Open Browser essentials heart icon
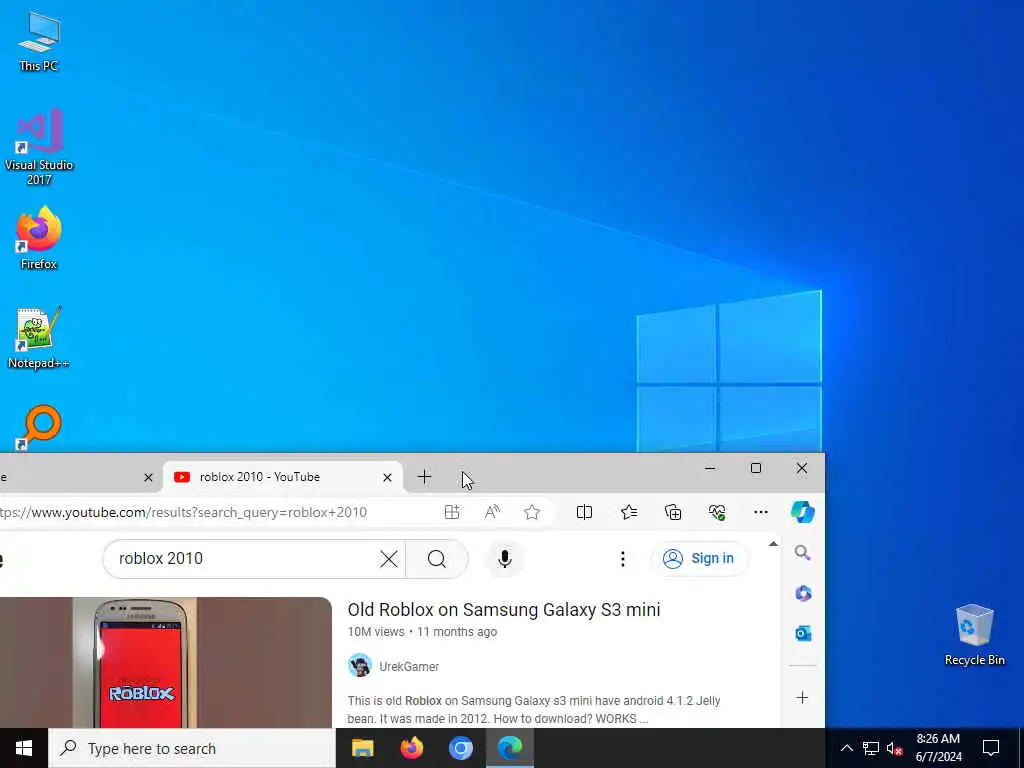1024x768 pixels. [x=717, y=513]
